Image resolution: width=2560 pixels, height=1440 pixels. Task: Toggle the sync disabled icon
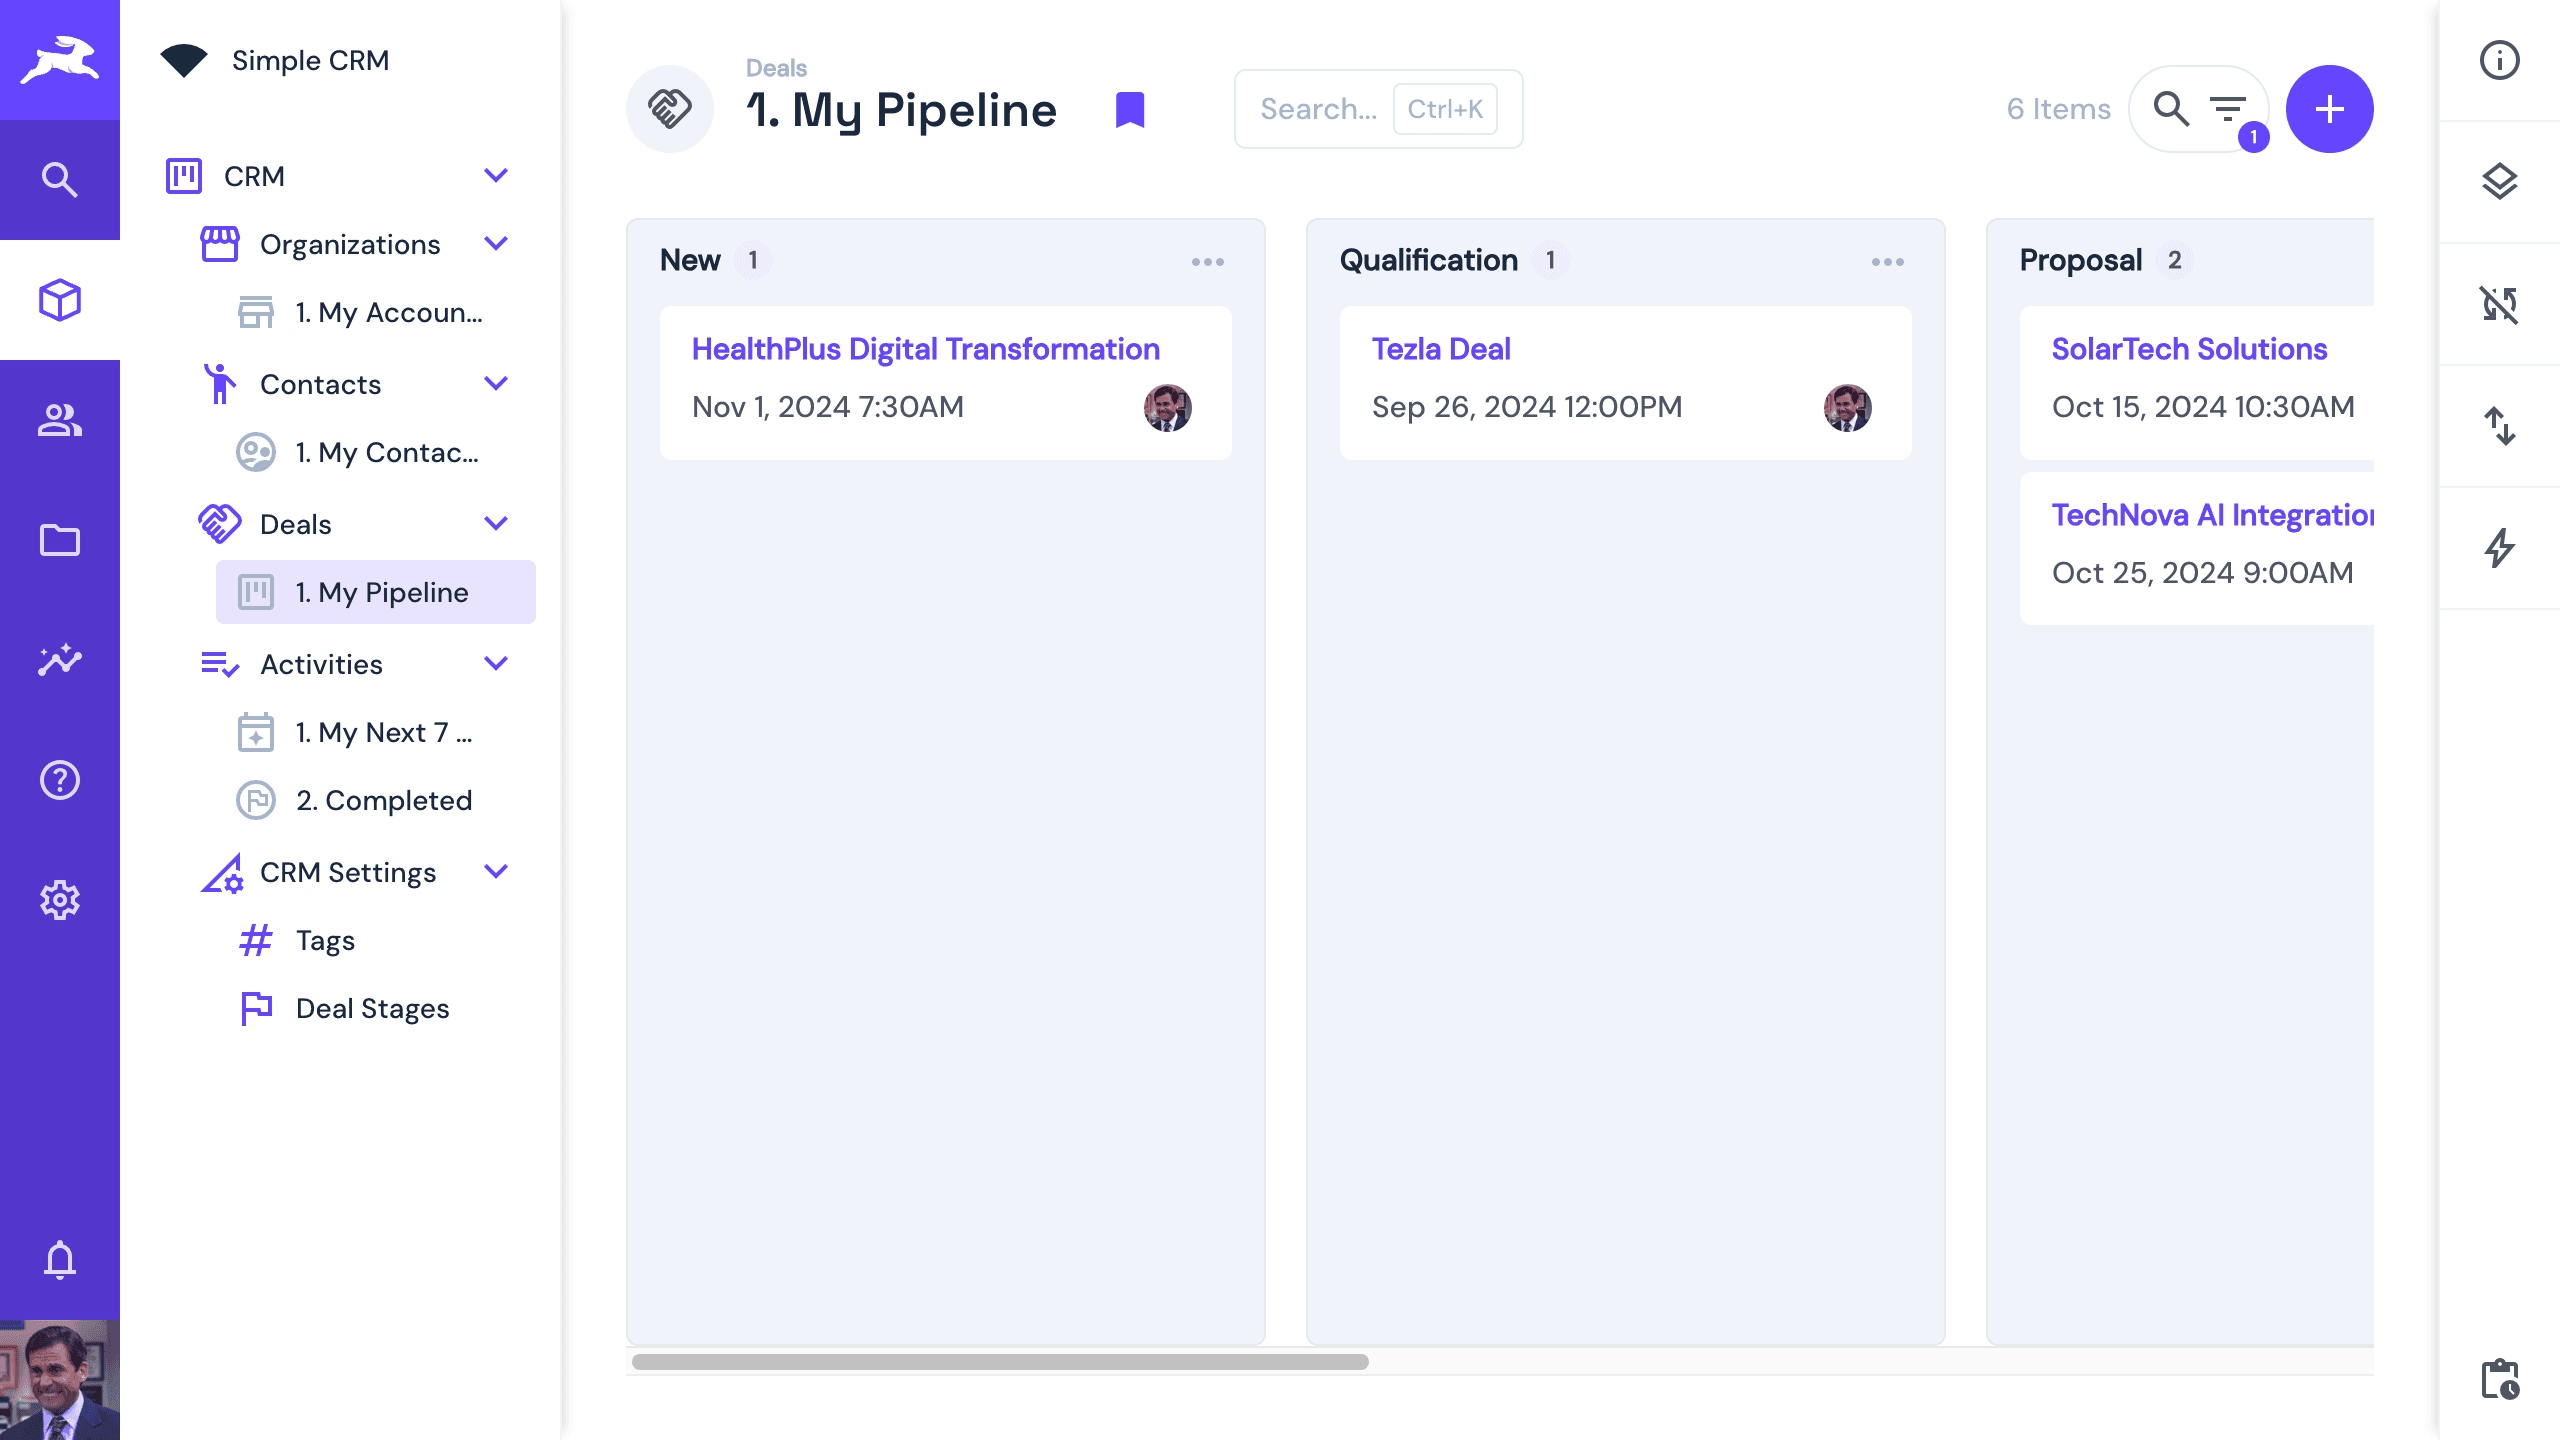tap(2499, 304)
